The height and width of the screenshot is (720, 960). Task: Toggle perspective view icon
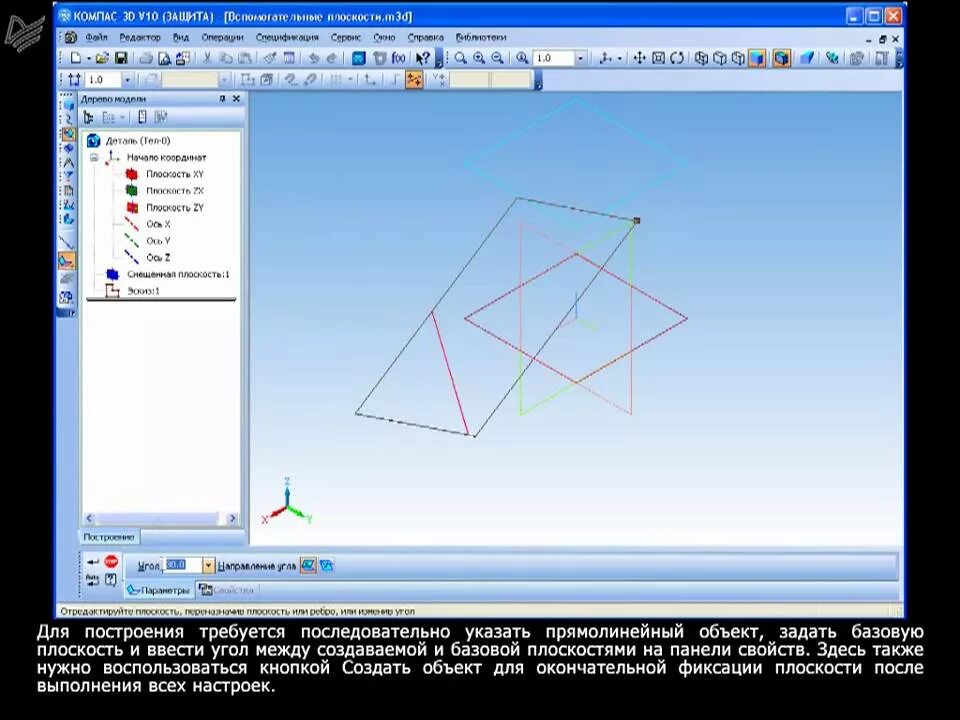tap(807, 58)
